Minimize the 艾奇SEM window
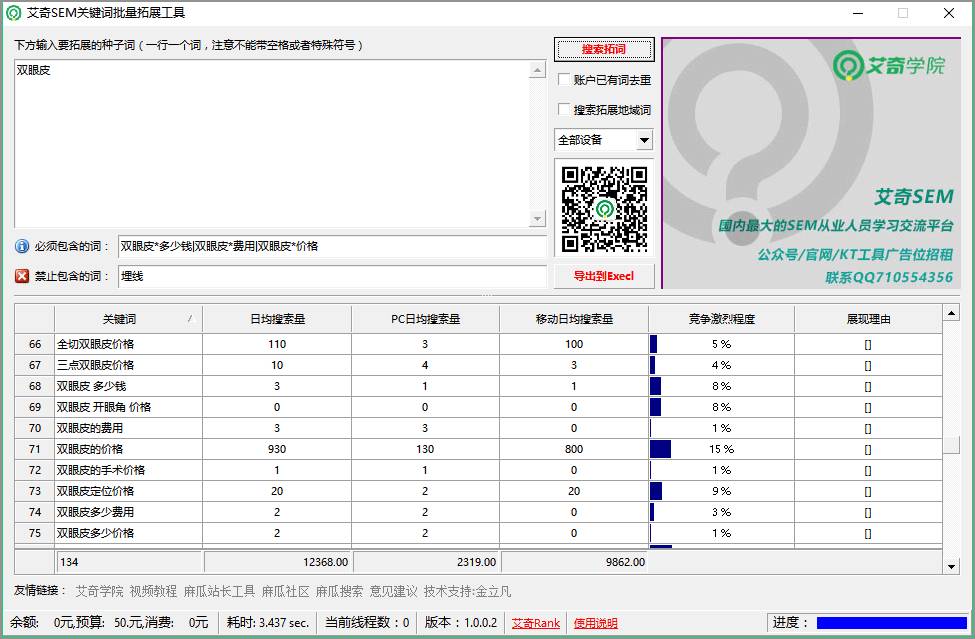The width and height of the screenshot is (975, 639). [858, 13]
